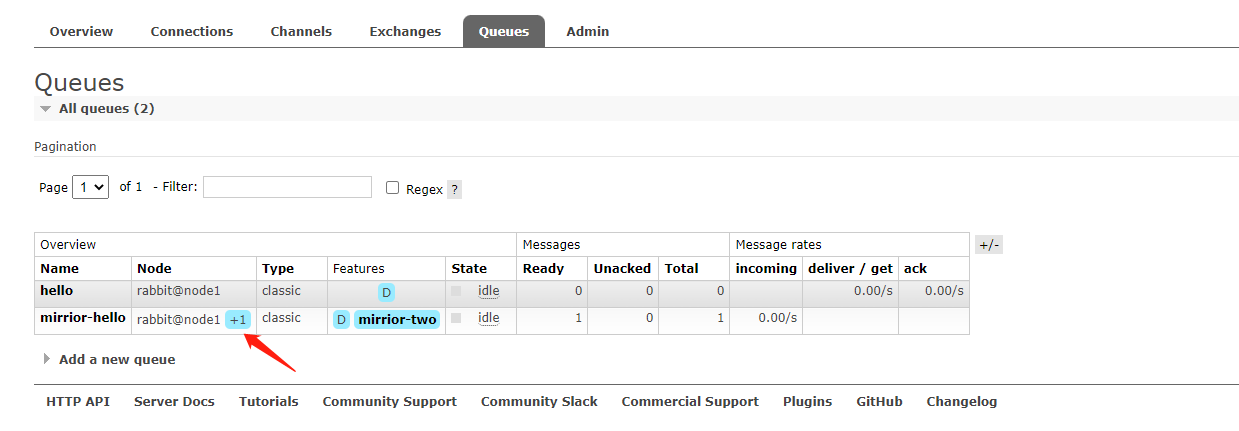Click the idle state indicator for mirrior-hello queue

click(488, 318)
